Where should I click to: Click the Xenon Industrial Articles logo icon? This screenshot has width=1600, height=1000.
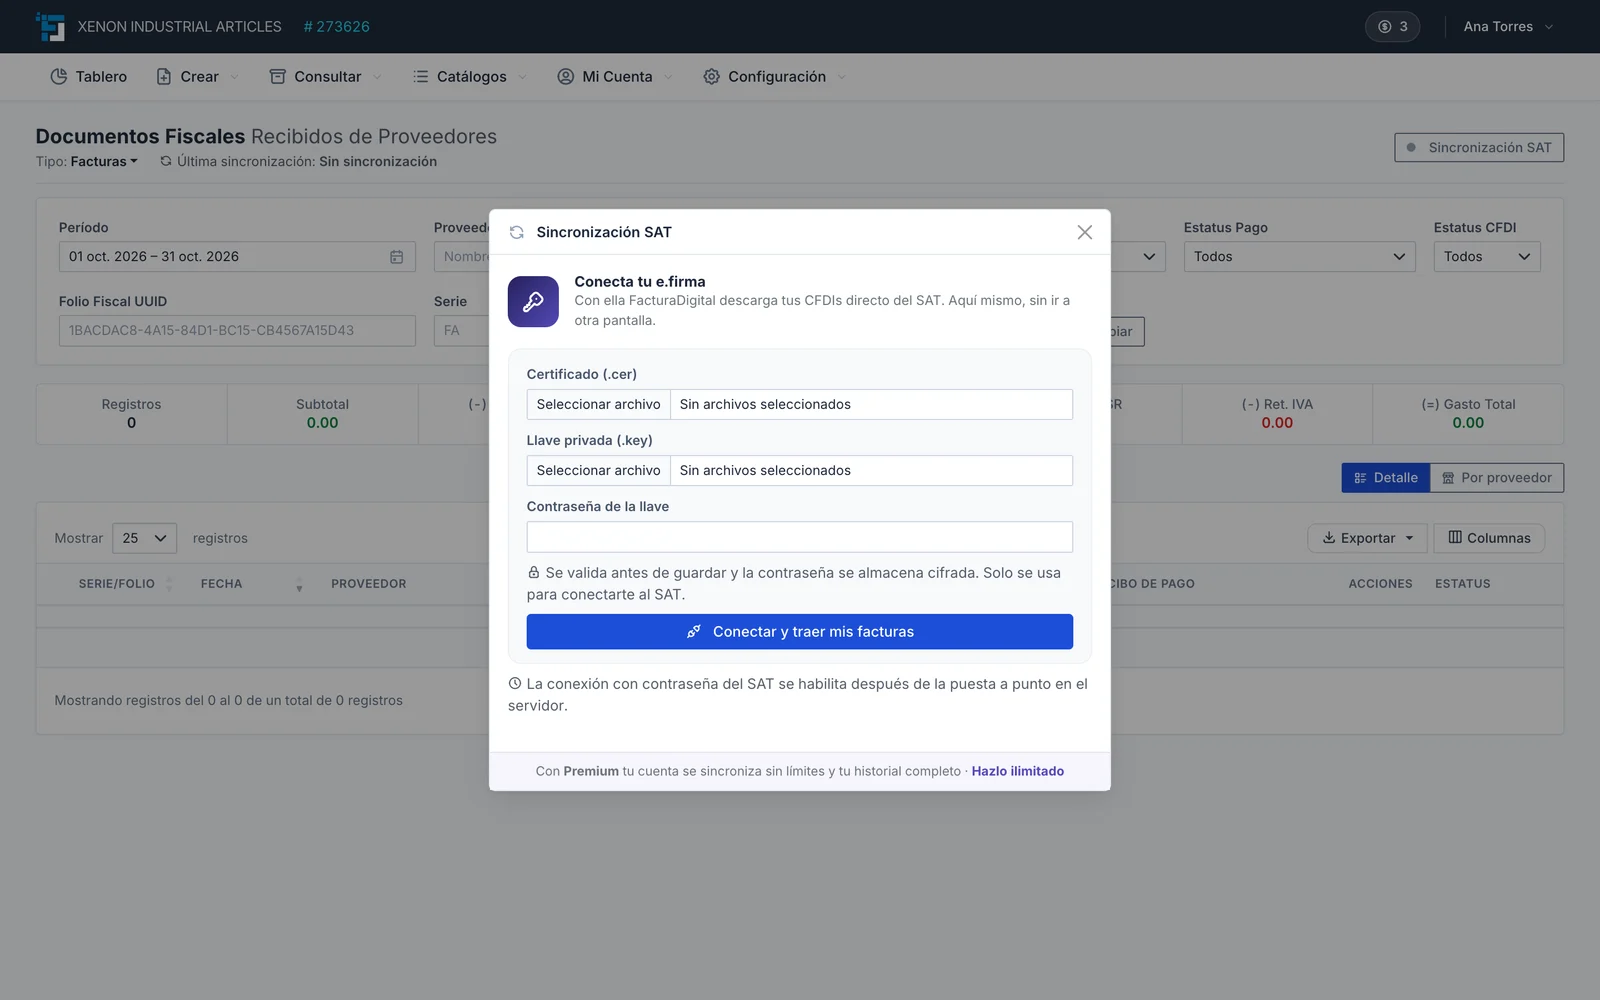(x=50, y=27)
